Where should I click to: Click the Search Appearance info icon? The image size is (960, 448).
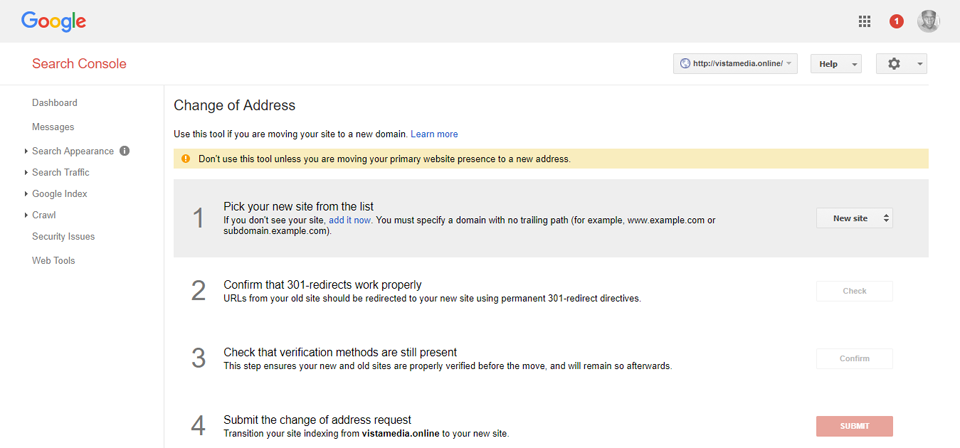[125, 151]
